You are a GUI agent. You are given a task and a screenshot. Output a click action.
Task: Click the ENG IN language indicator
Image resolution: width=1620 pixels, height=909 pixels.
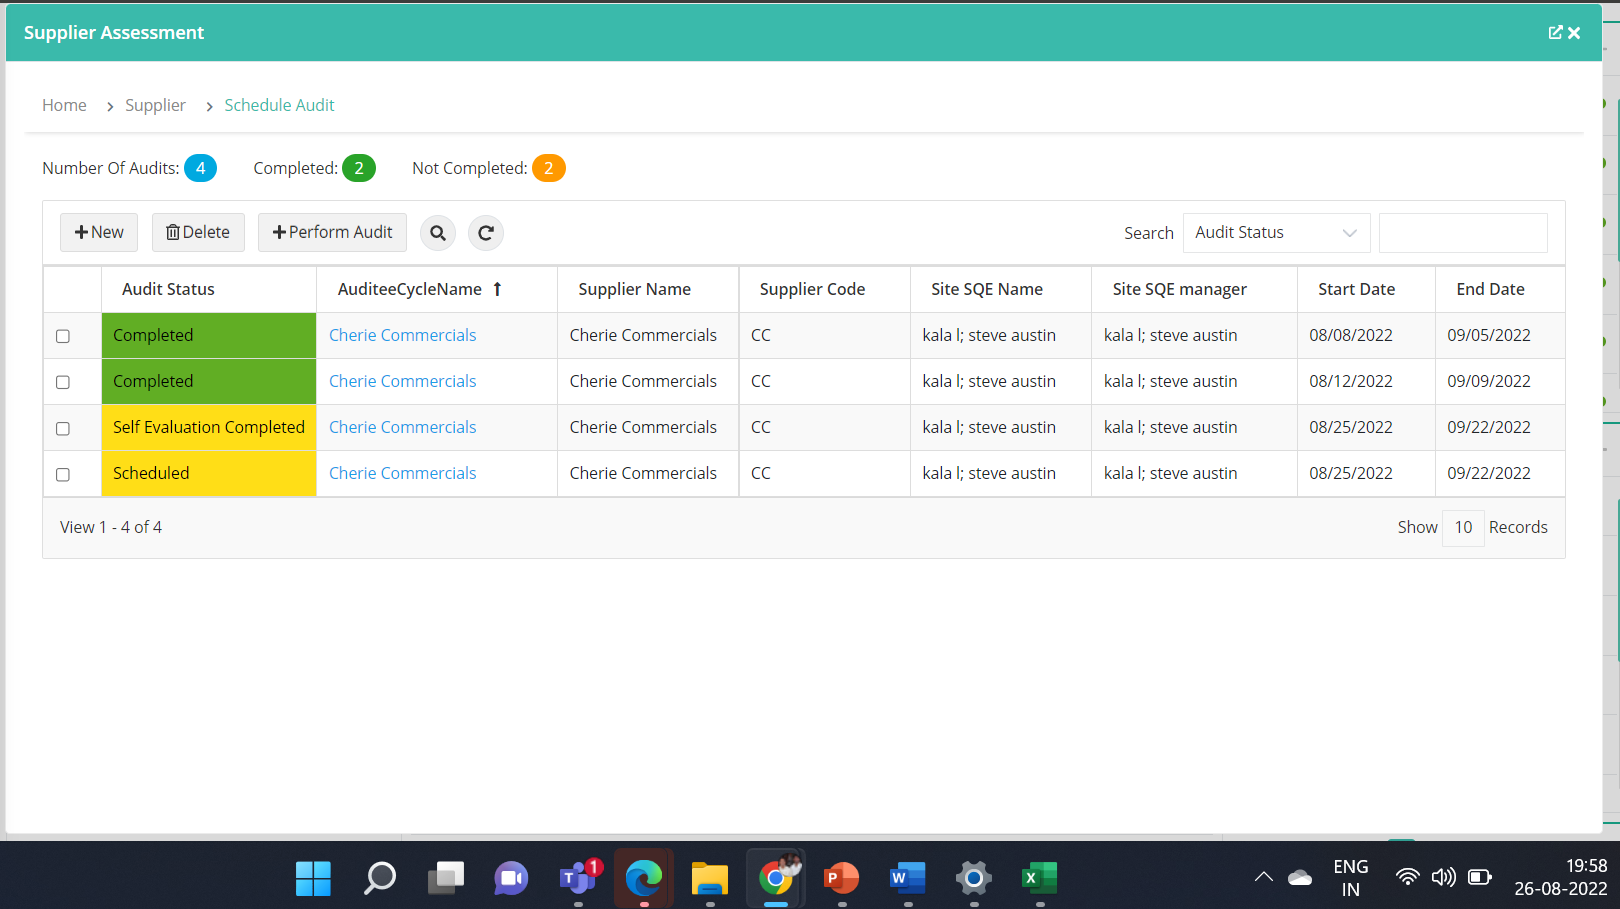coord(1350,878)
